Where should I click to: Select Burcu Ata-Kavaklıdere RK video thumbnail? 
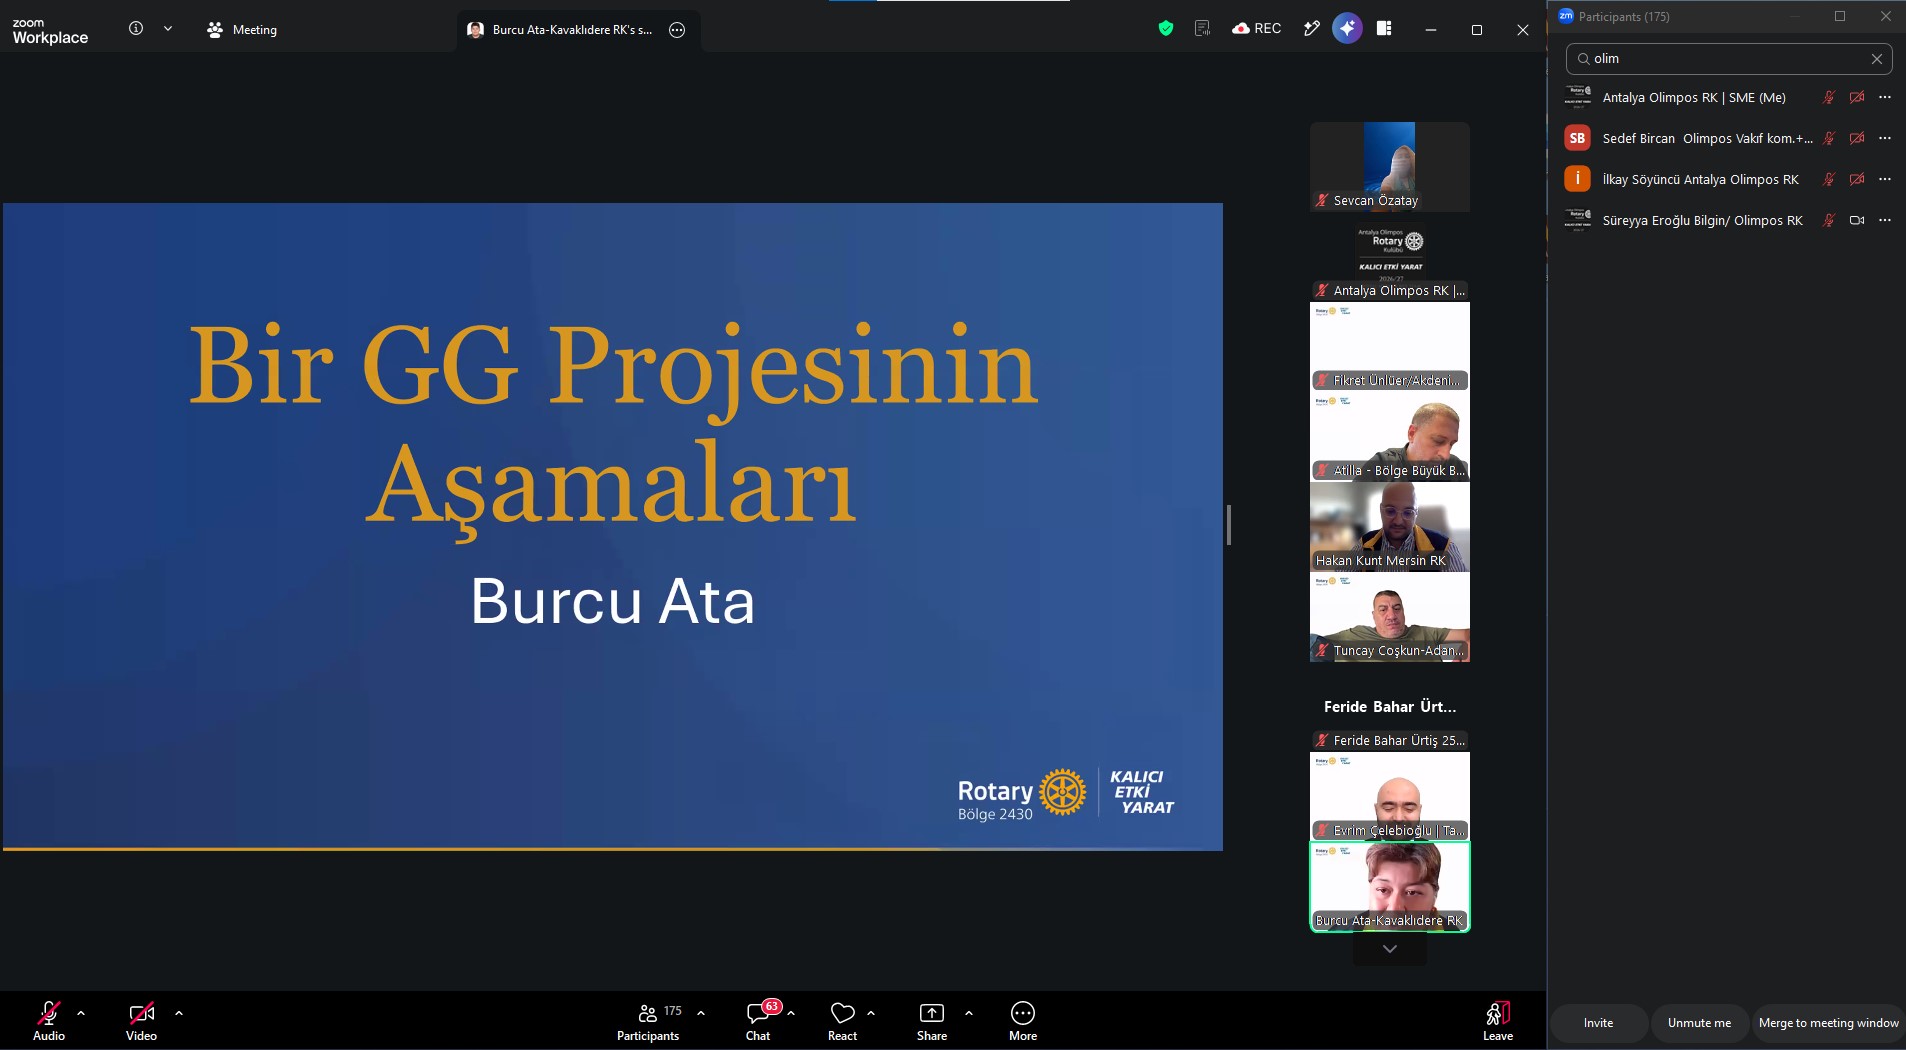tap(1390, 887)
